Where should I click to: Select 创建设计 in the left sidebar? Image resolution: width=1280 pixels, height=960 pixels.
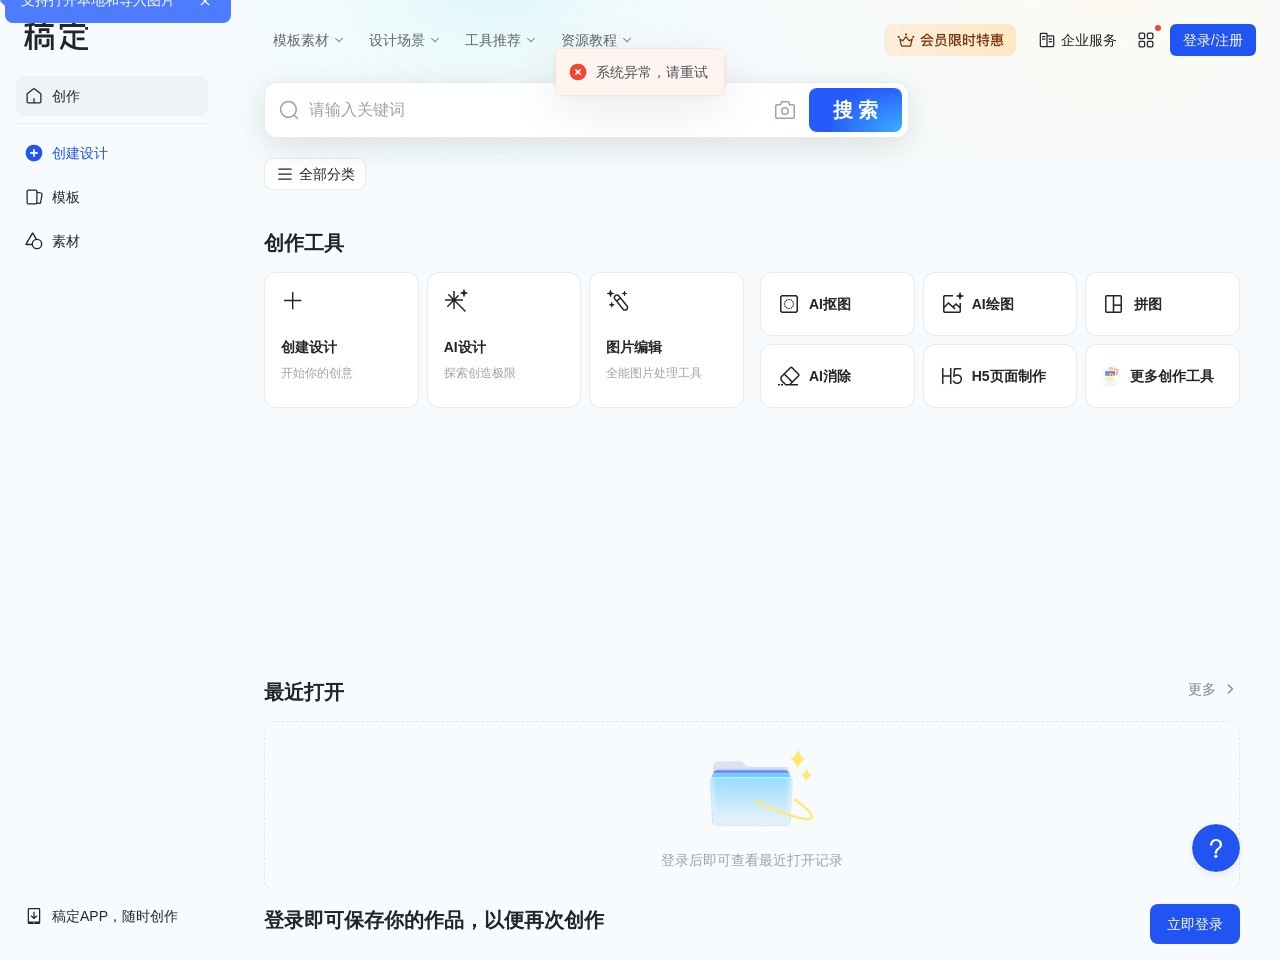coord(80,153)
